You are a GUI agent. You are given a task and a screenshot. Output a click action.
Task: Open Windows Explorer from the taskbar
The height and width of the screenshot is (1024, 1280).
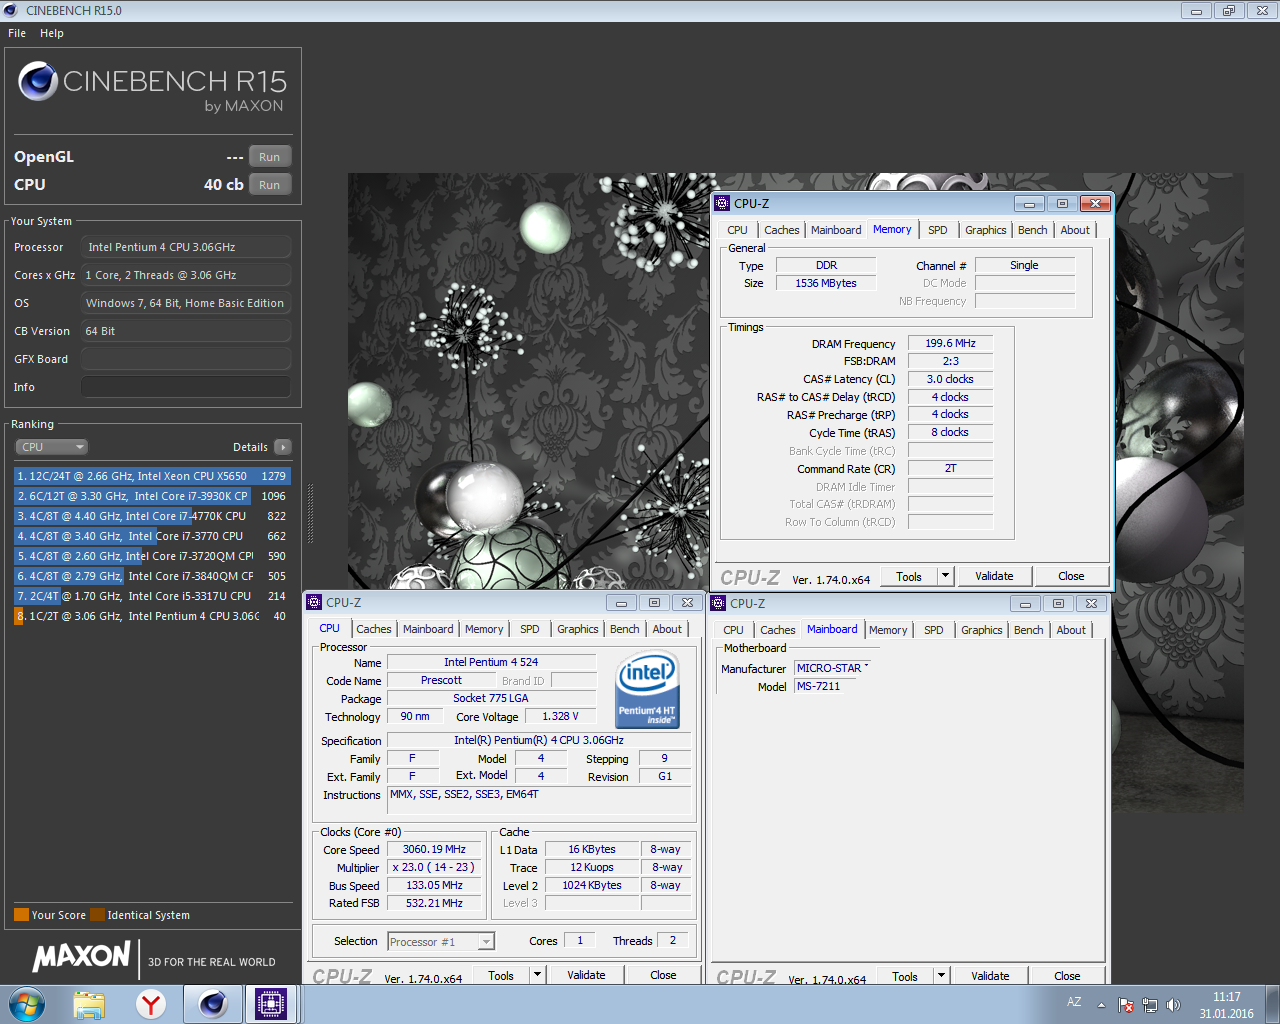coord(89,1004)
